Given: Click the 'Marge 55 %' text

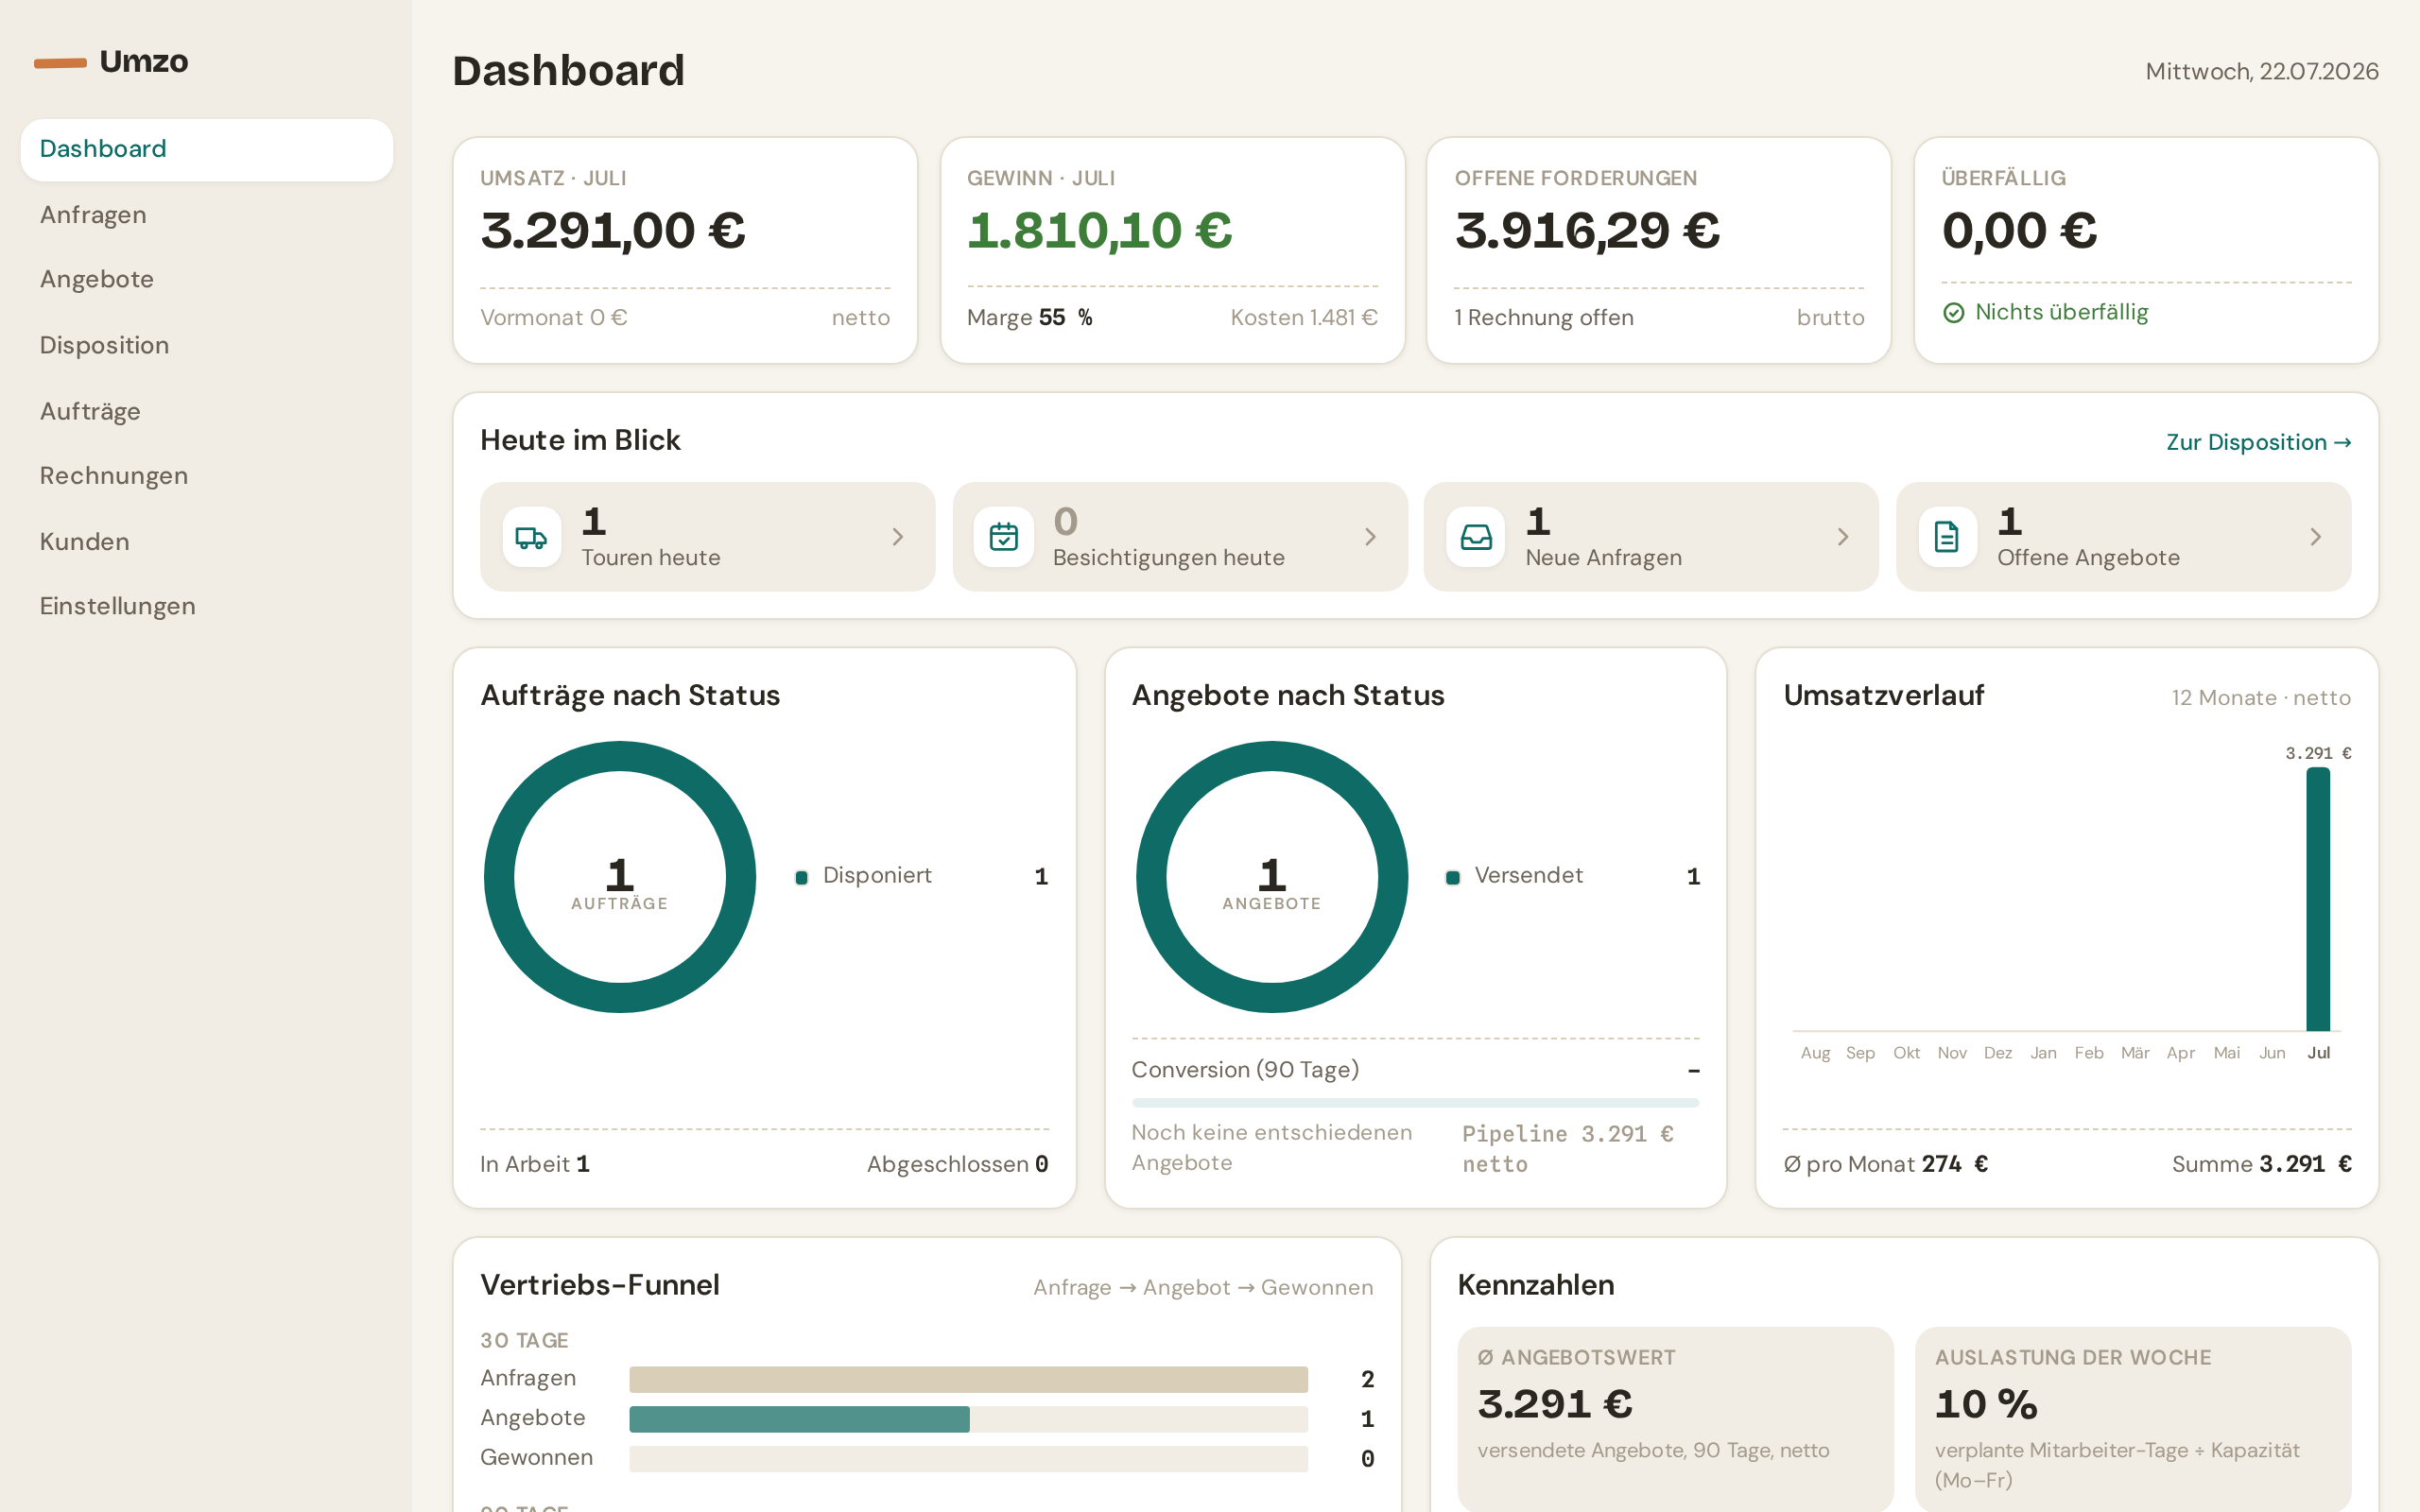Looking at the screenshot, I should click(x=1030, y=318).
